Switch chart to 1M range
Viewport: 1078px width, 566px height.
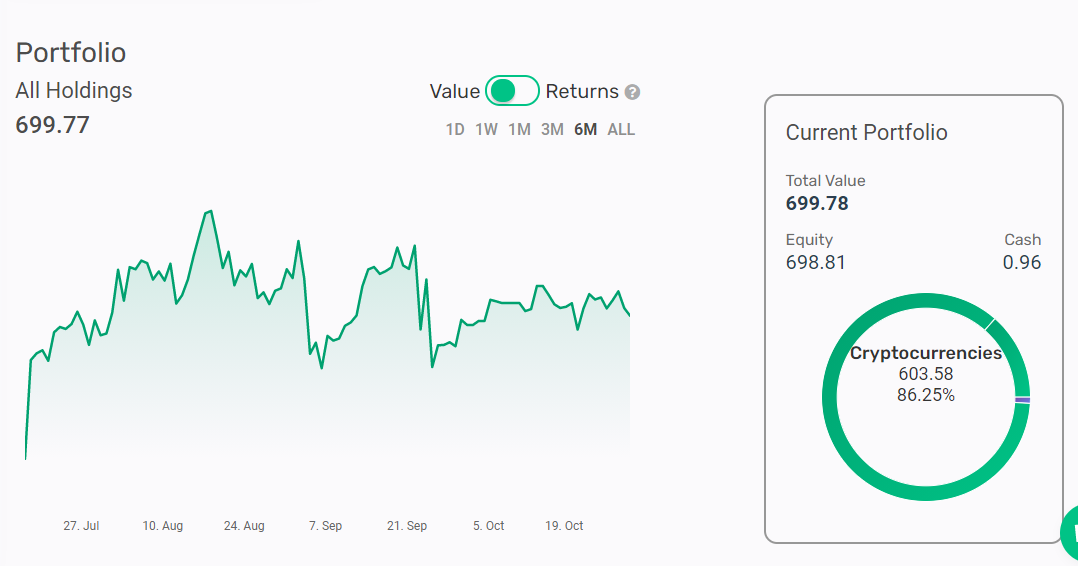click(x=519, y=129)
